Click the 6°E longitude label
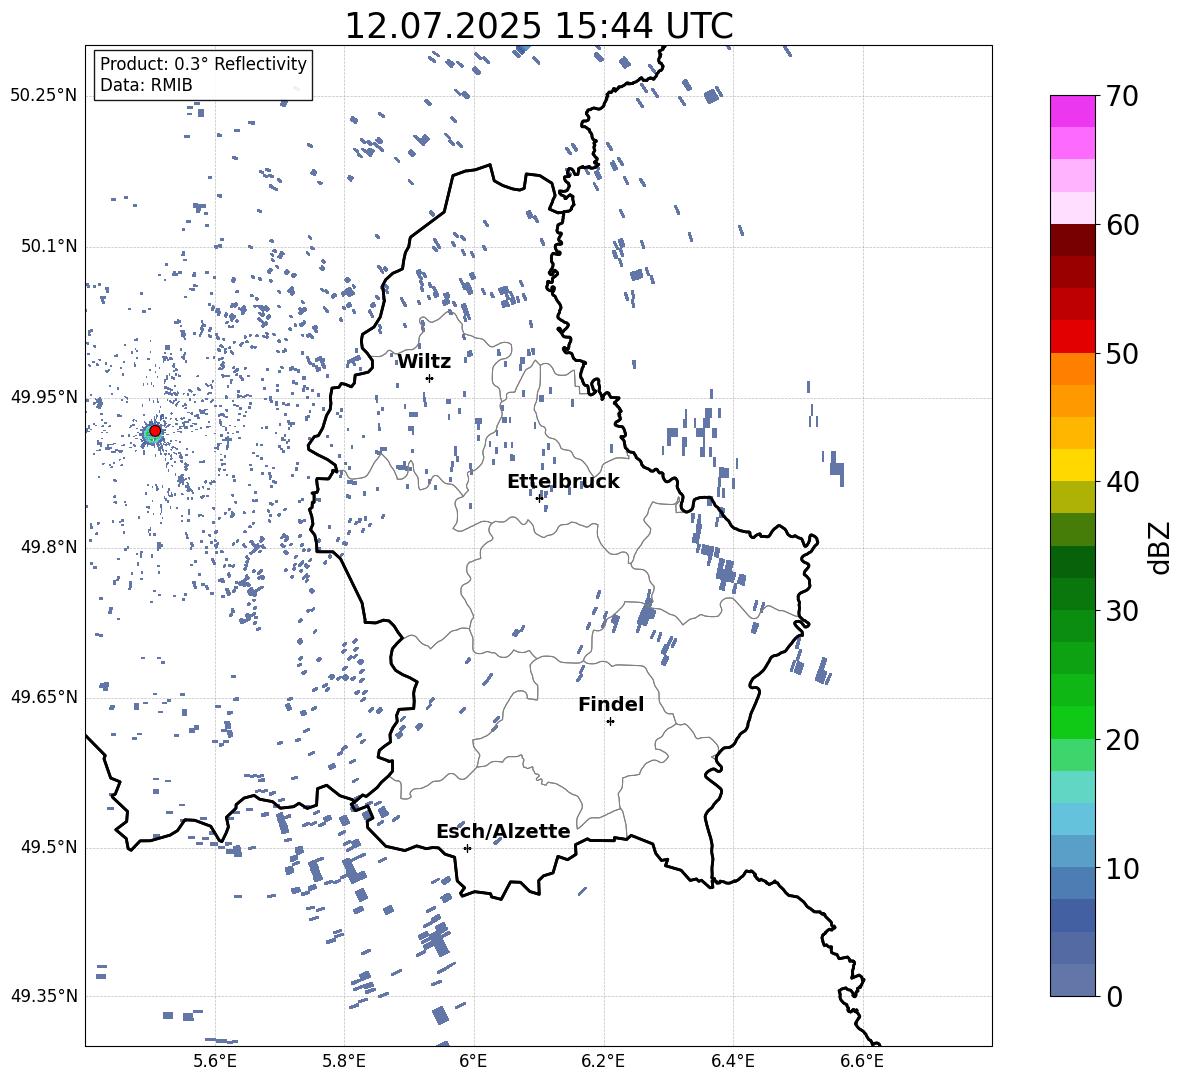The width and height of the screenshot is (1184, 1081). (473, 1061)
